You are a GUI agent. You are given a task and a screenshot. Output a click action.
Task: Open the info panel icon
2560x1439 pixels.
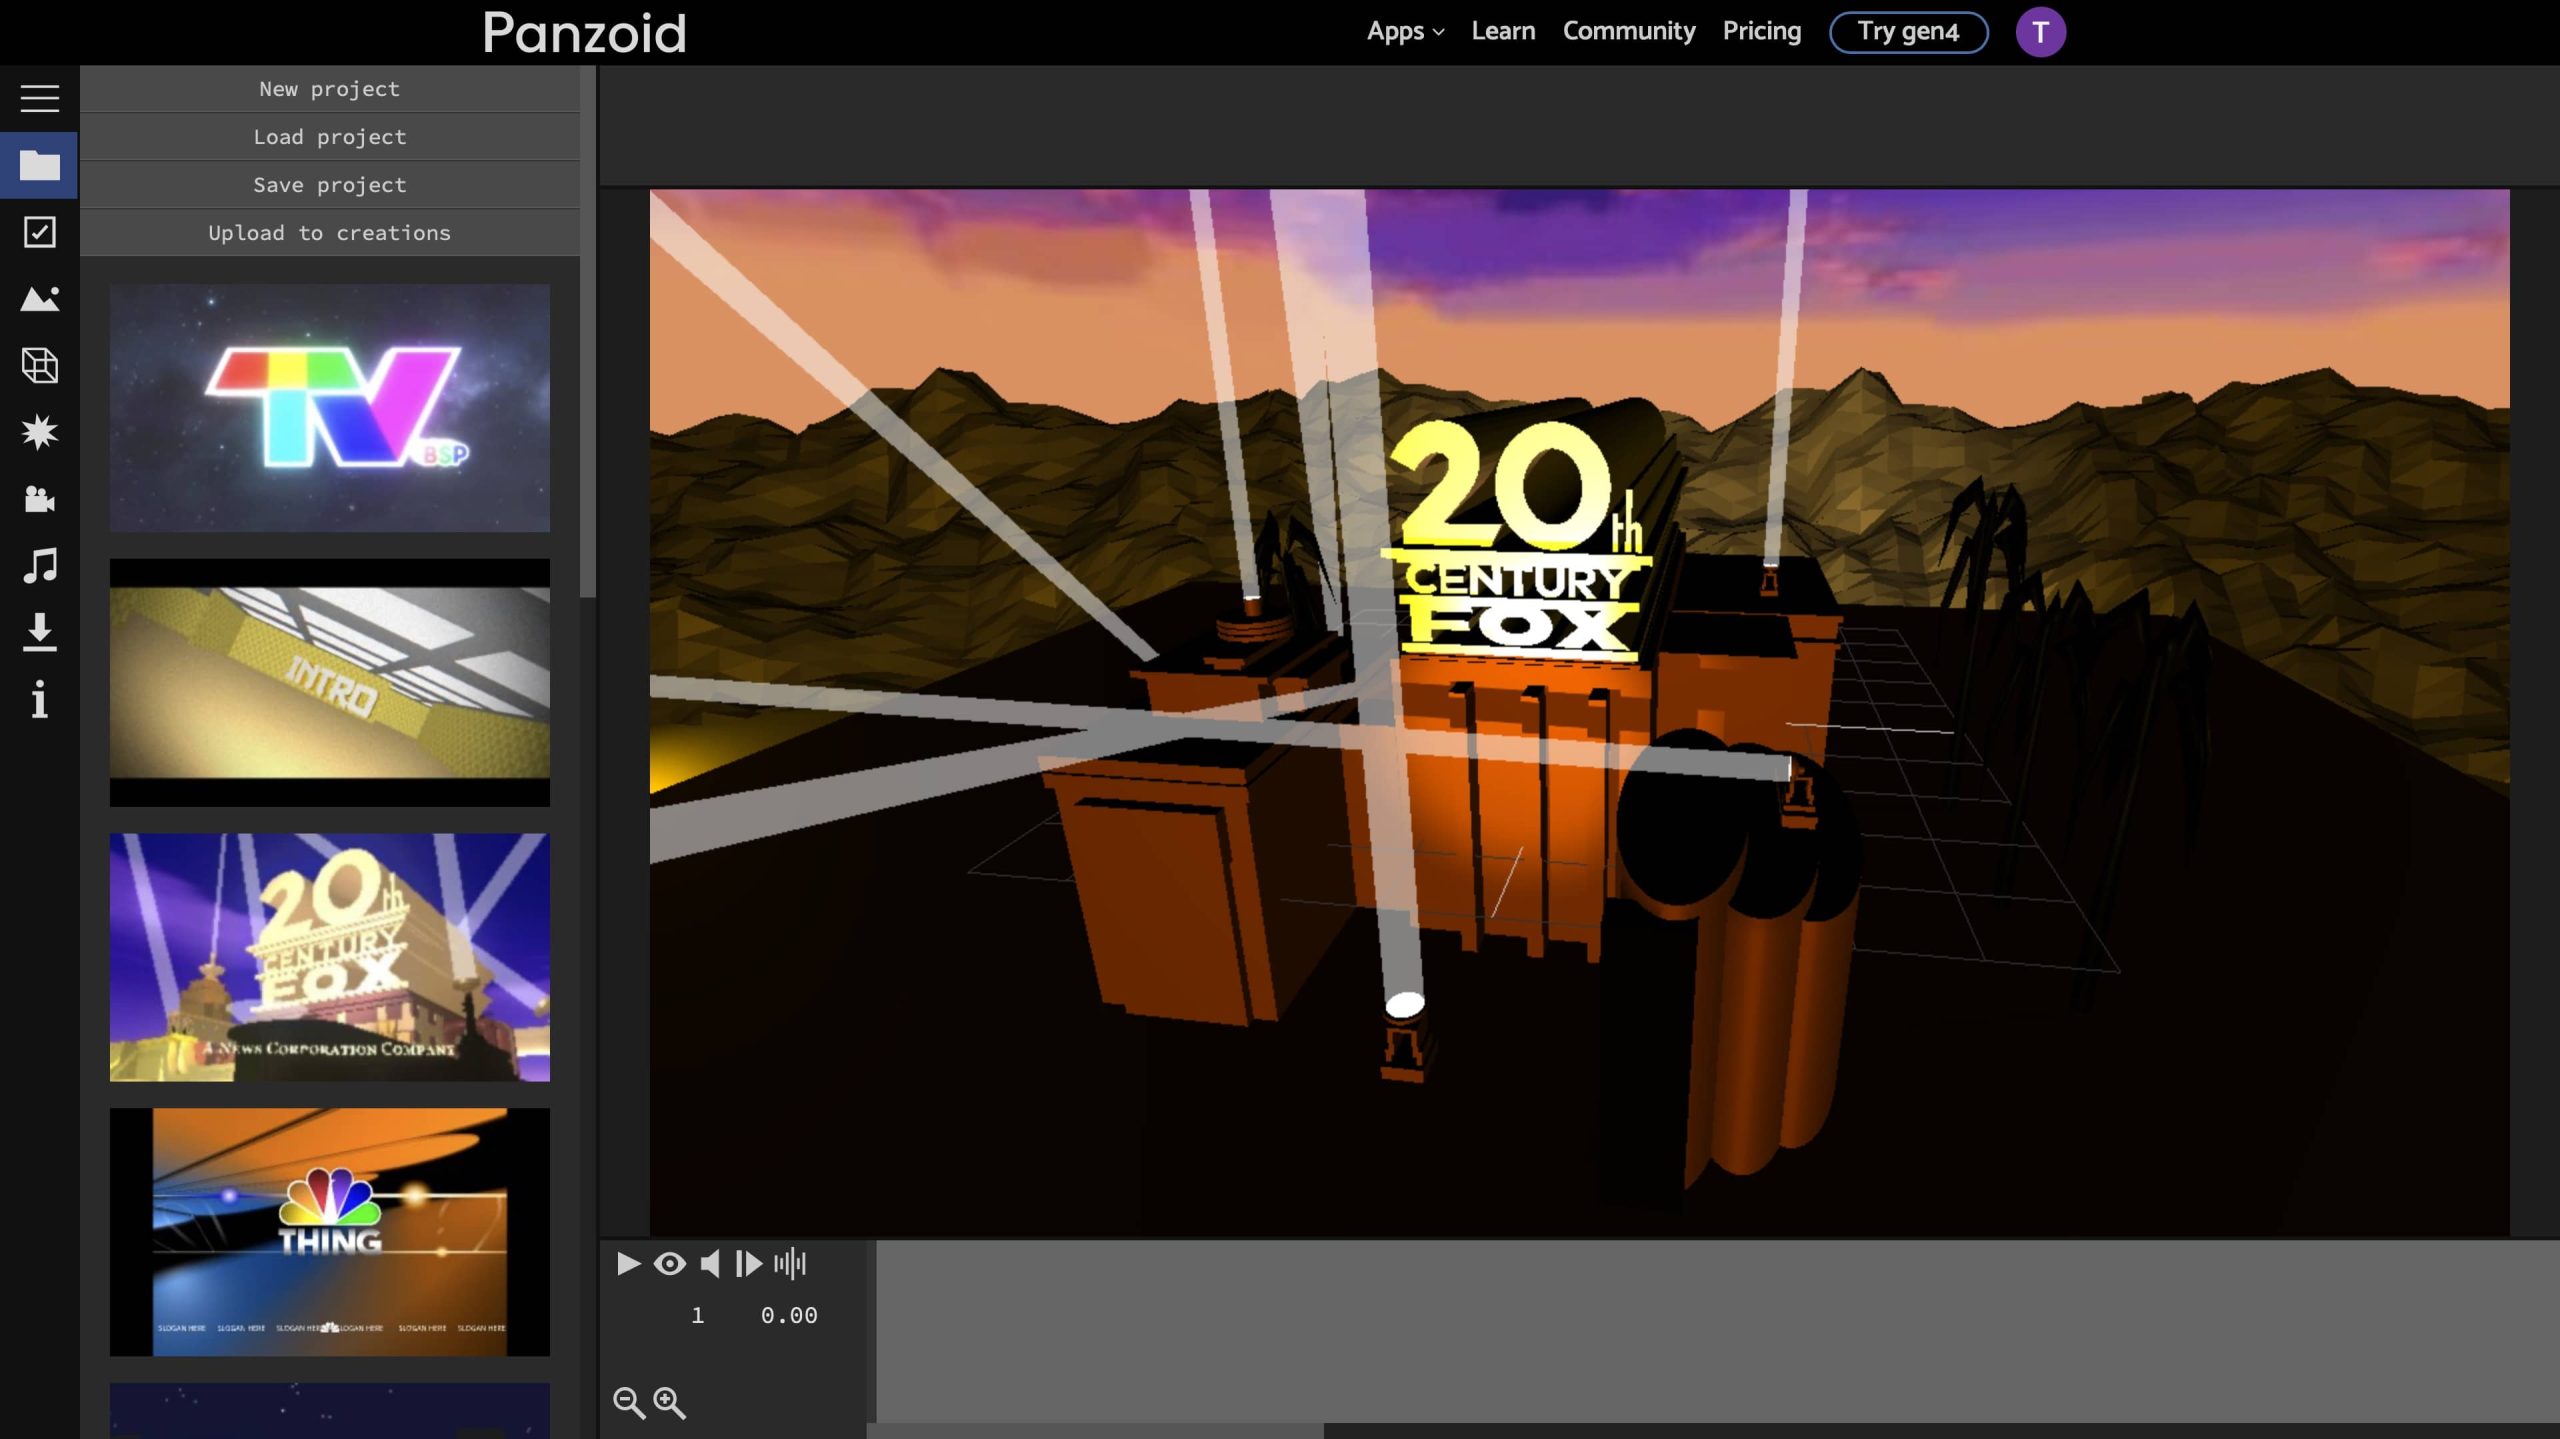pos(40,699)
